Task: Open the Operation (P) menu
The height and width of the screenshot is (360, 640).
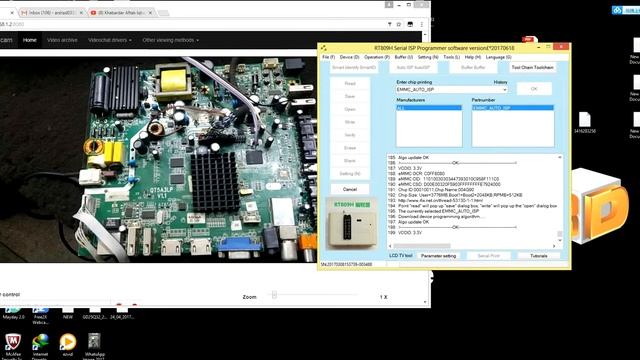Action: pyautogui.click(x=377, y=57)
